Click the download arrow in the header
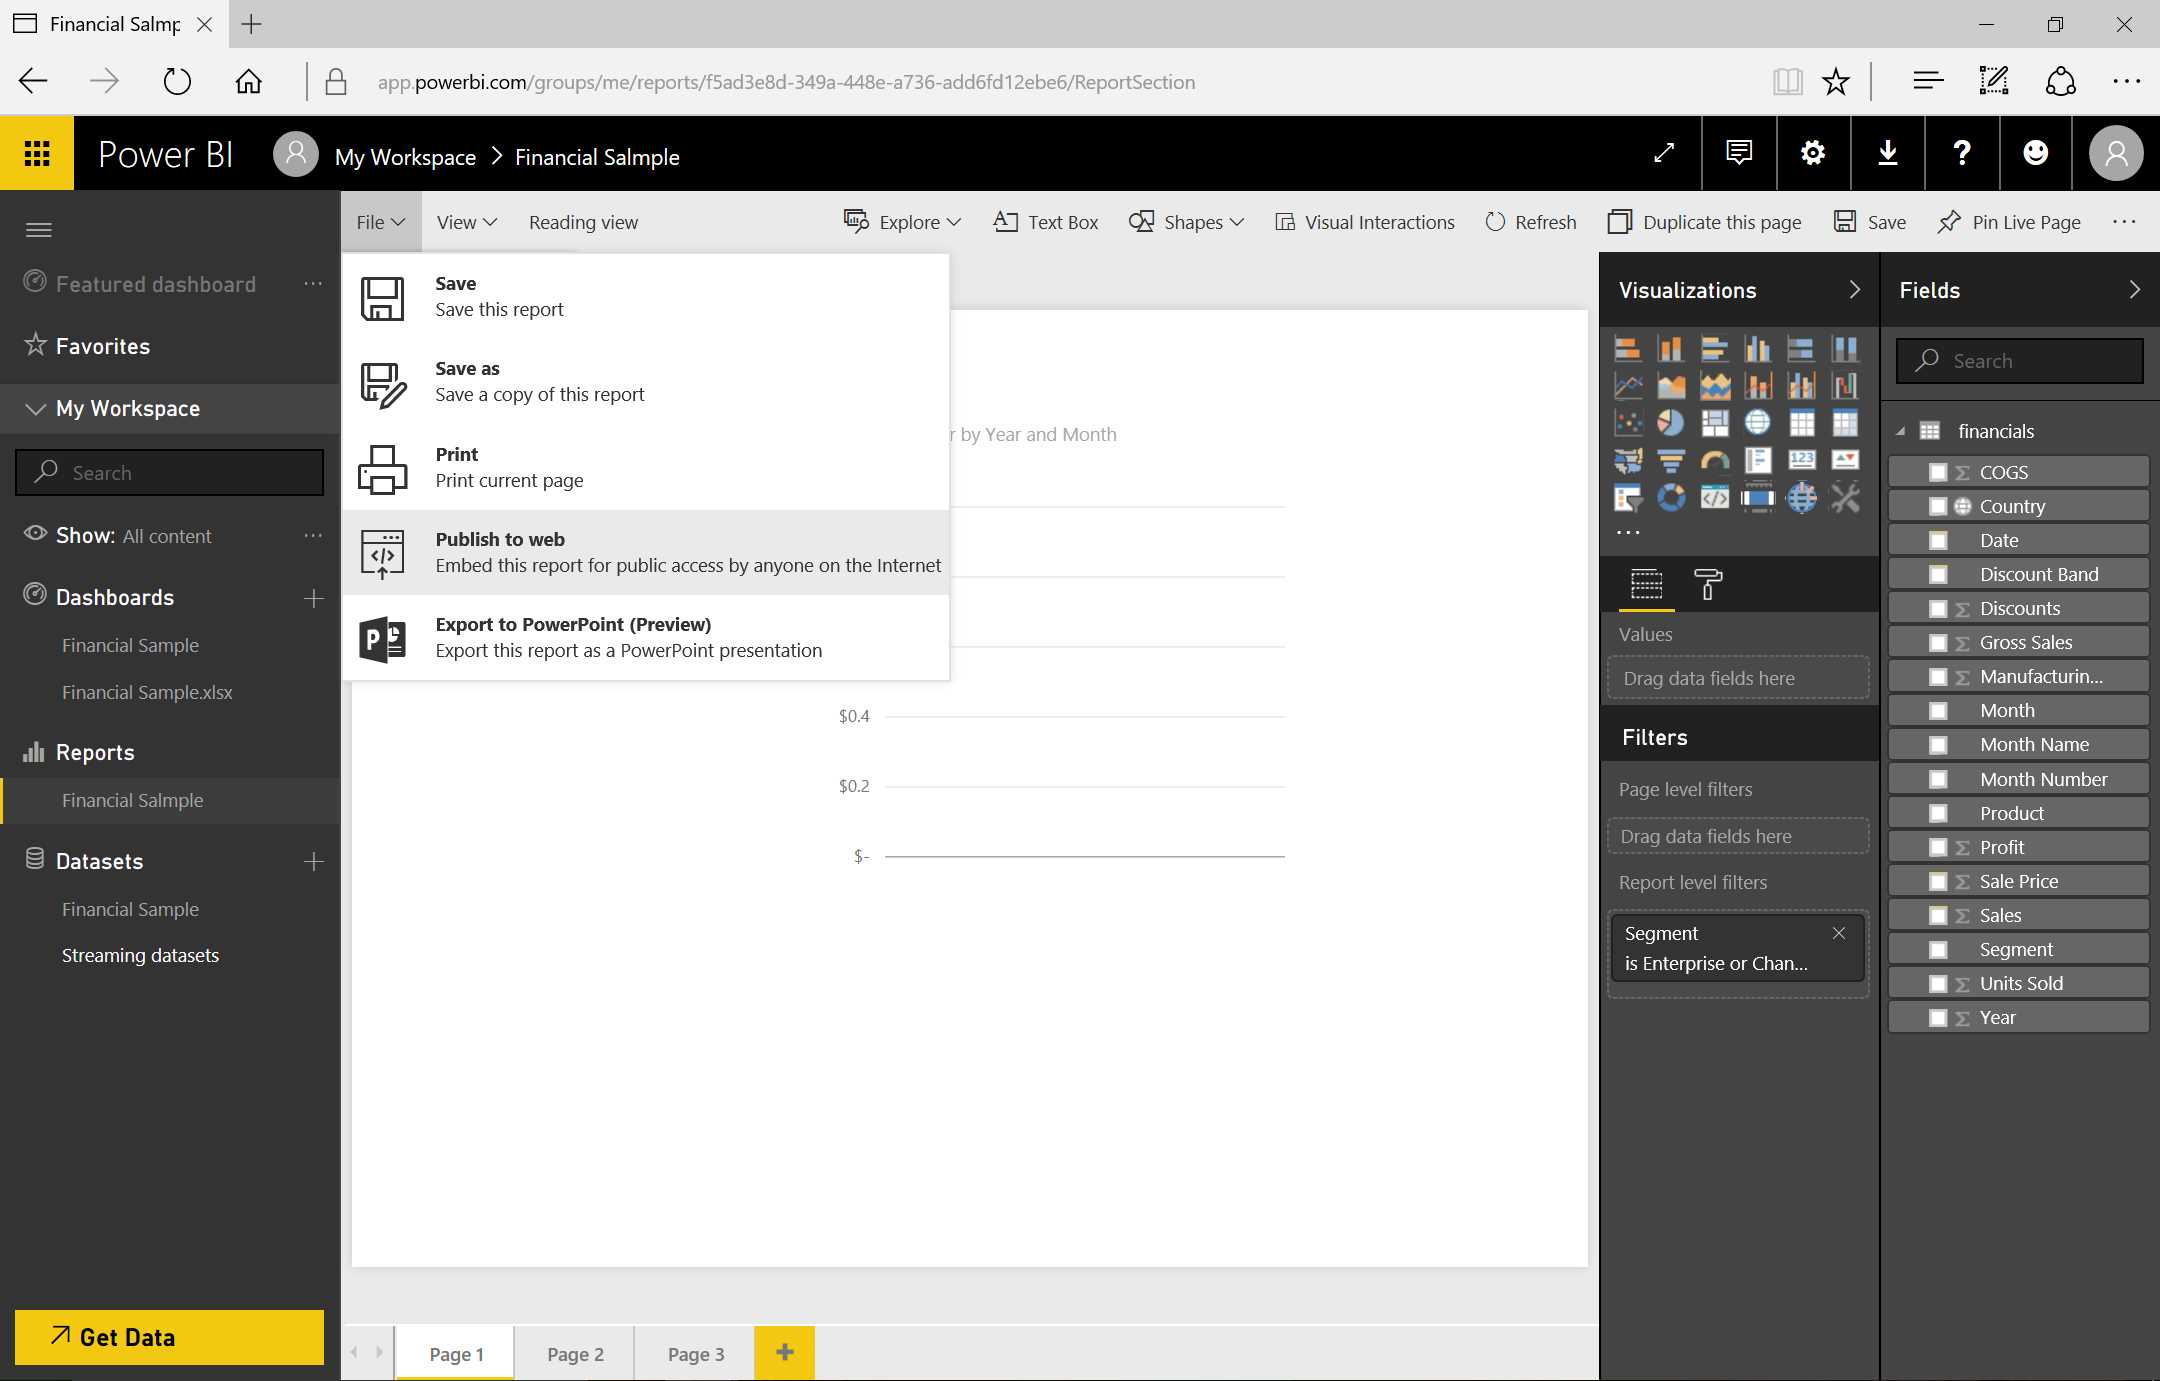Screen dimensions: 2160x1381 point(1887,153)
